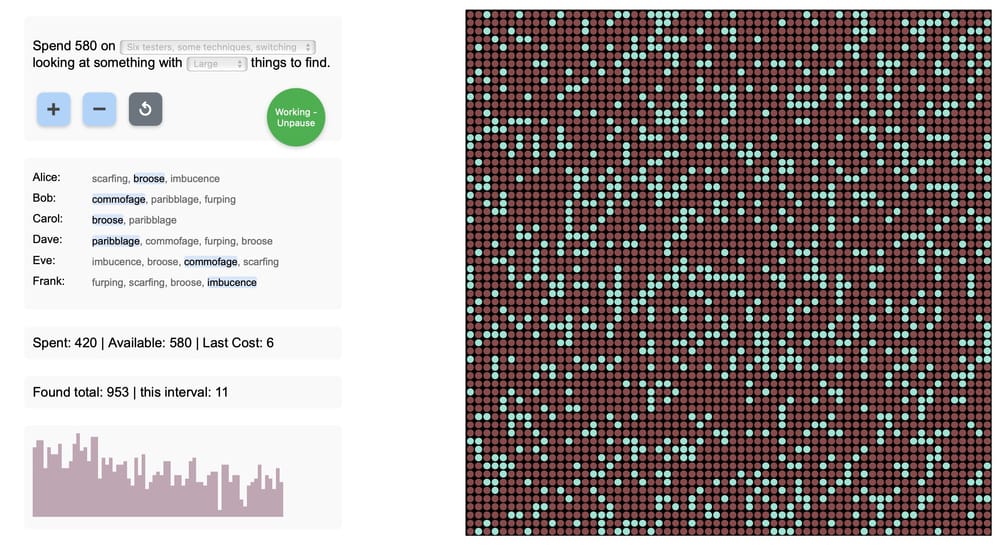The image size is (1000, 545).
Task: Click the found-per-interval histogram chart
Action: pos(158,475)
